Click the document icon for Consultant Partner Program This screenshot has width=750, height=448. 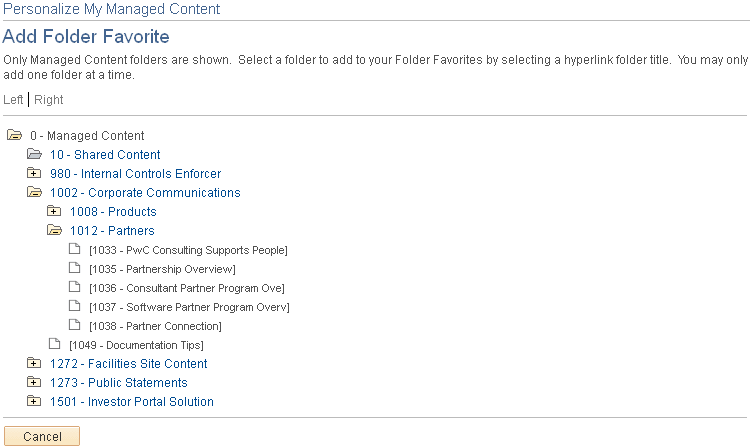tap(74, 287)
